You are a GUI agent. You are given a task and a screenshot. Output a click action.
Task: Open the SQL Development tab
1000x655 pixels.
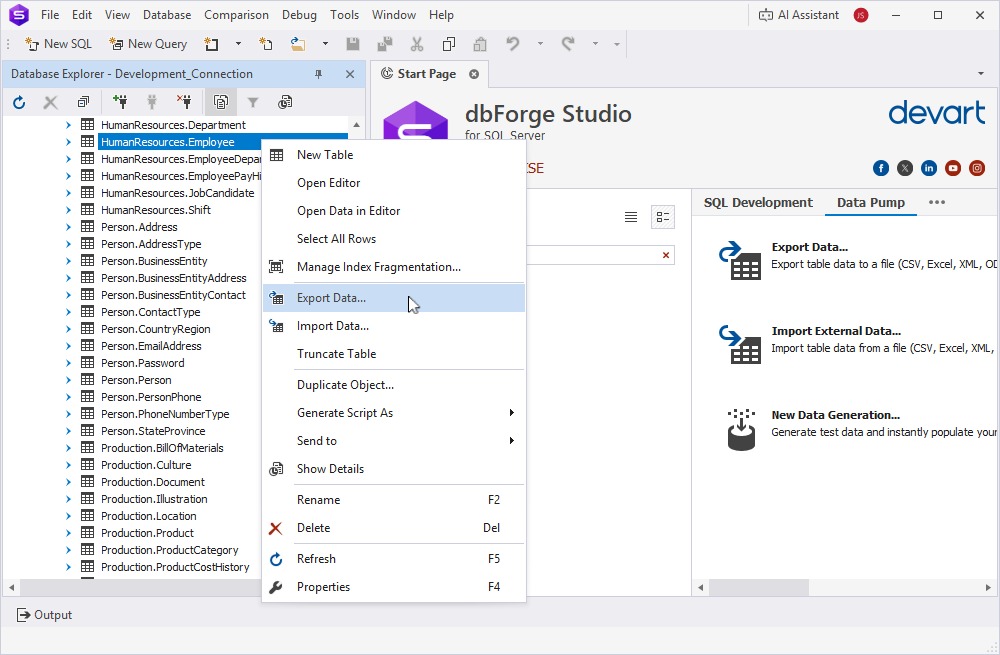758,202
